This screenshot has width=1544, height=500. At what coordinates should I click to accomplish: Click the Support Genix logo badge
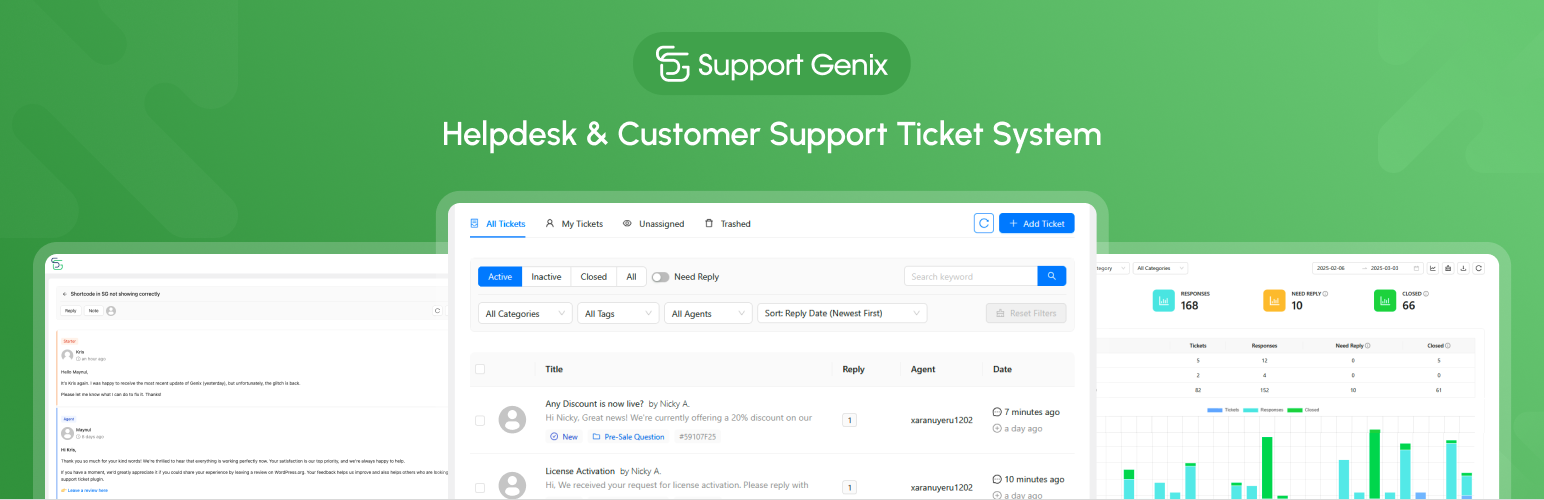pyautogui.click(x=772, y=64)
